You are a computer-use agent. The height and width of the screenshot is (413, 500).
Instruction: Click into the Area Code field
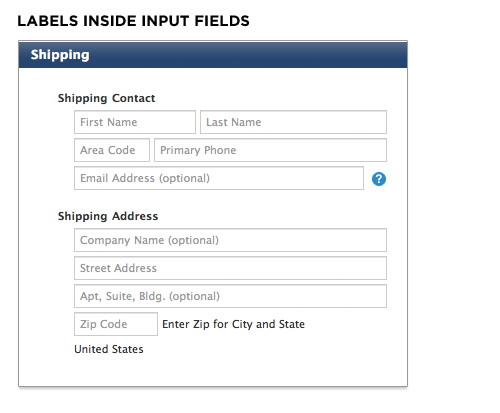(x=112, y=150)
